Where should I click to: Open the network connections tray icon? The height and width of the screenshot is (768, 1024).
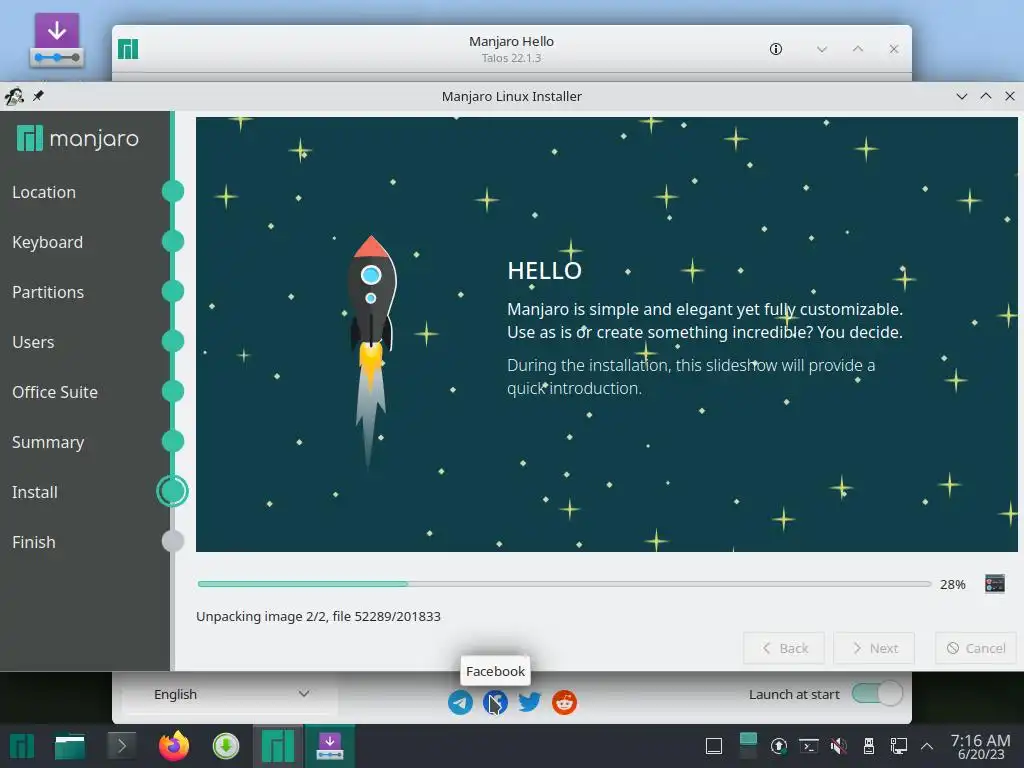click(899, 746)
